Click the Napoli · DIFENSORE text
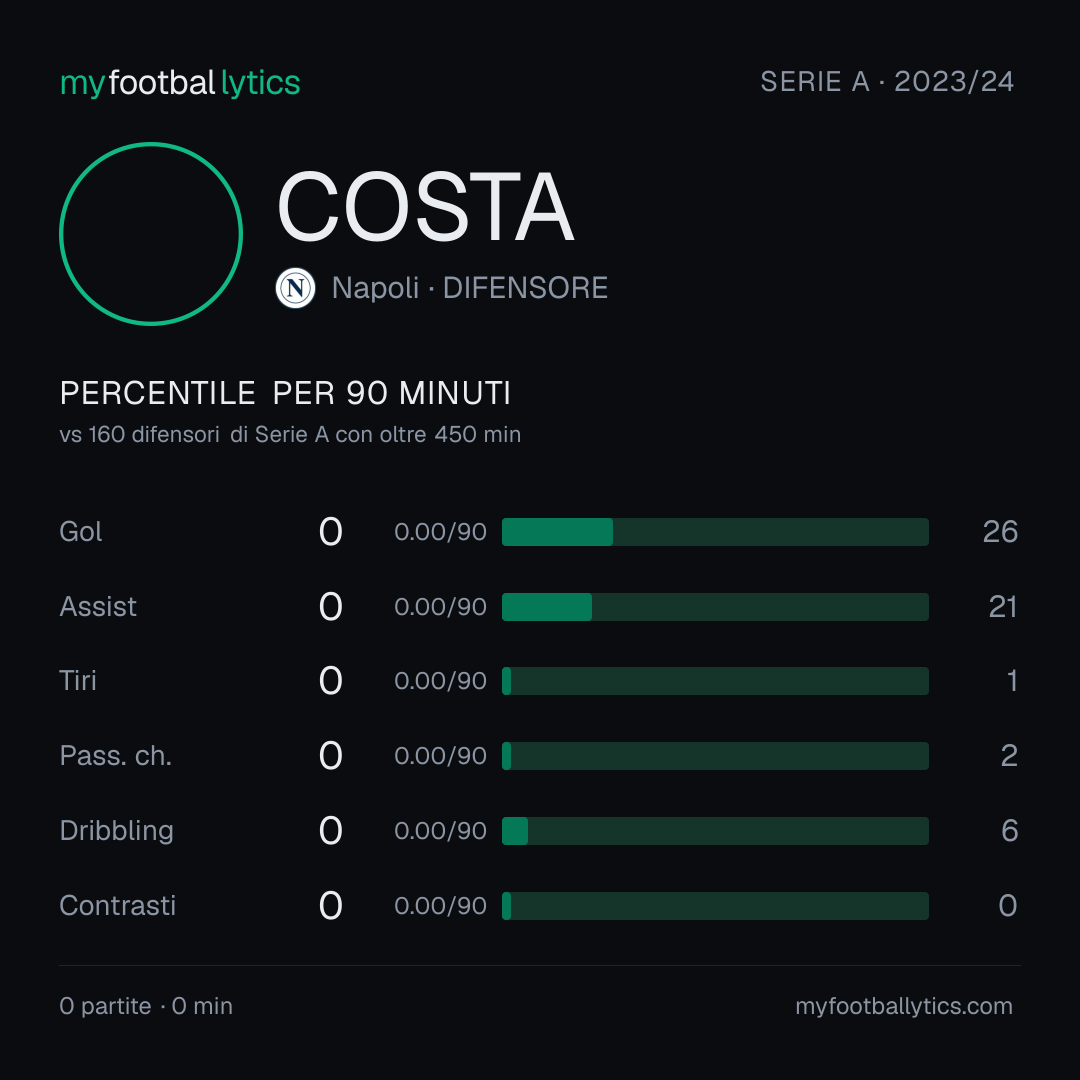Image resolution: width=1080 pixels, height=1080 pixels. tap(470, 288)
